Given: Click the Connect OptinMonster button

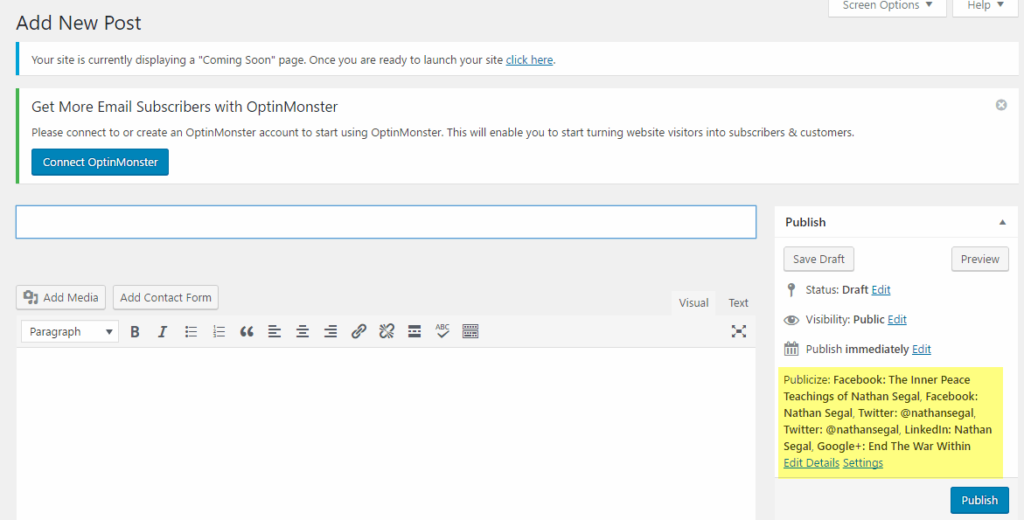Looking at the screenshot, I should point(100,162).
